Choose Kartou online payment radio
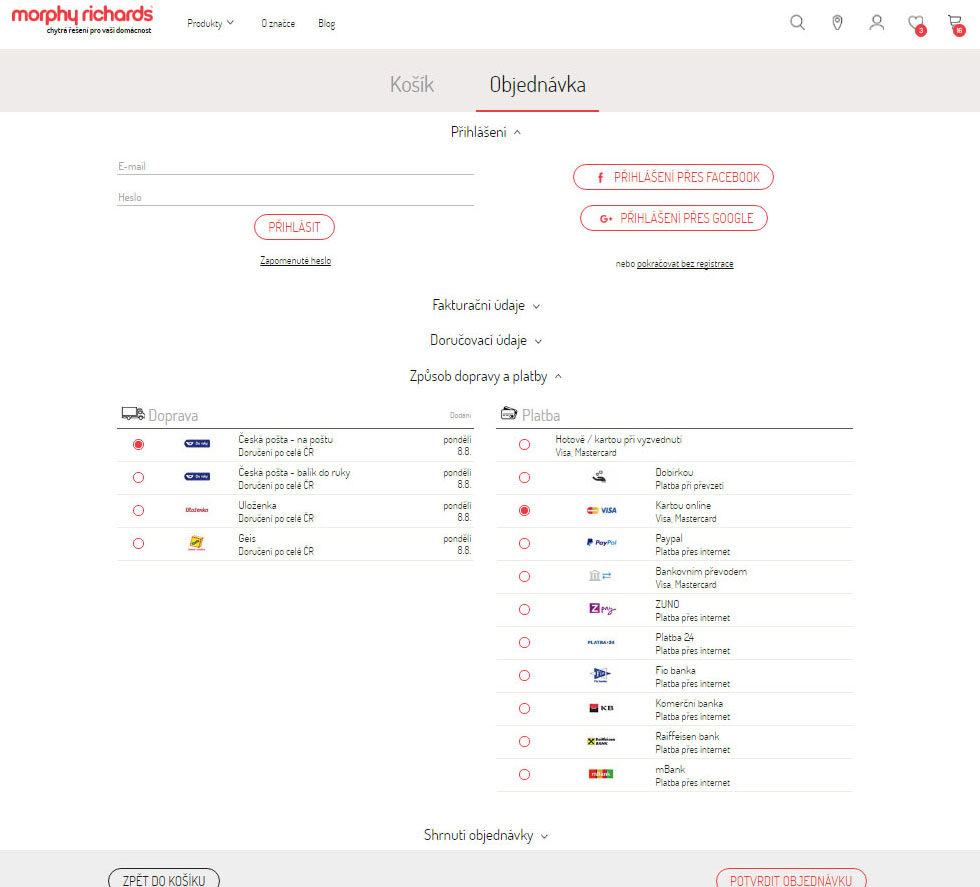The width and height of the screenshot is (980, 887). coord(524,511)
